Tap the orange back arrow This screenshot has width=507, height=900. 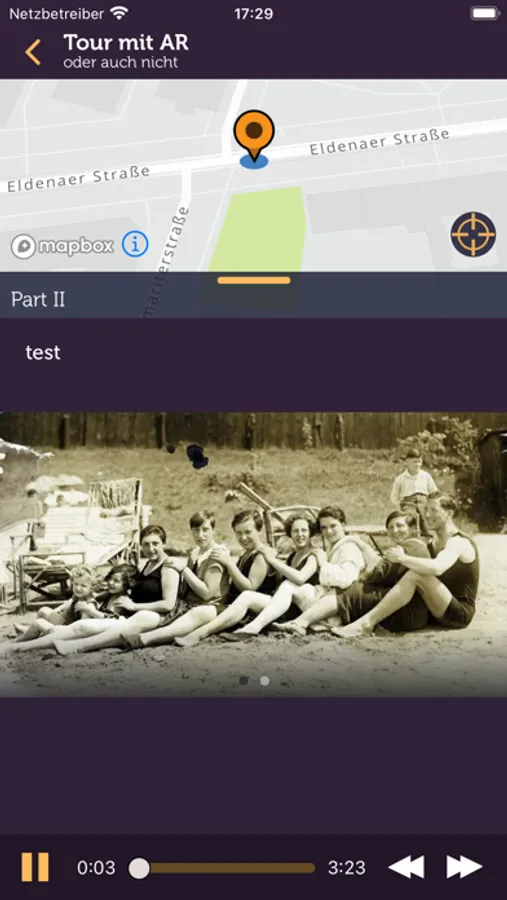(x=33, y=52)
